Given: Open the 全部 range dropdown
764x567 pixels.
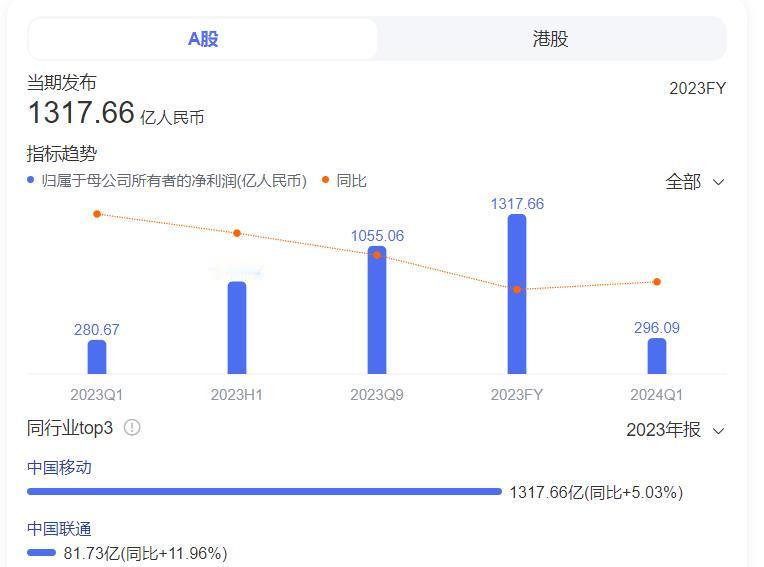Looking at the screenshot, I should (695, 182).
